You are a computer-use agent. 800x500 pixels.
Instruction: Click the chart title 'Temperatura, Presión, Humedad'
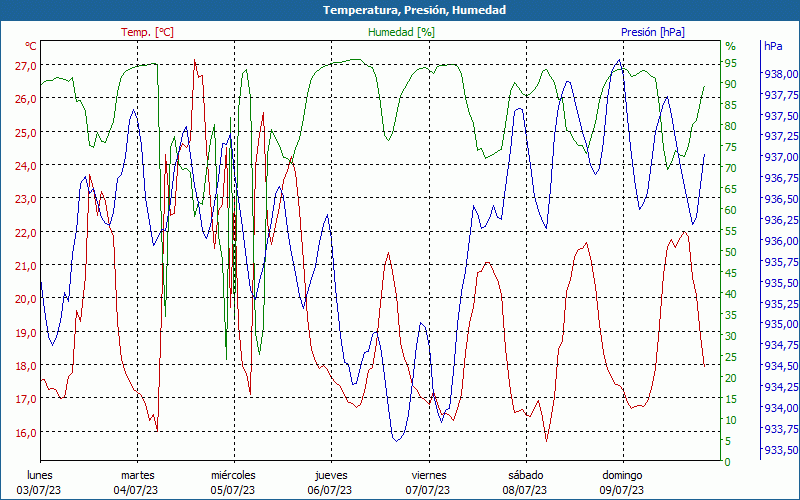pyautogui.click(x=414, y=10)
